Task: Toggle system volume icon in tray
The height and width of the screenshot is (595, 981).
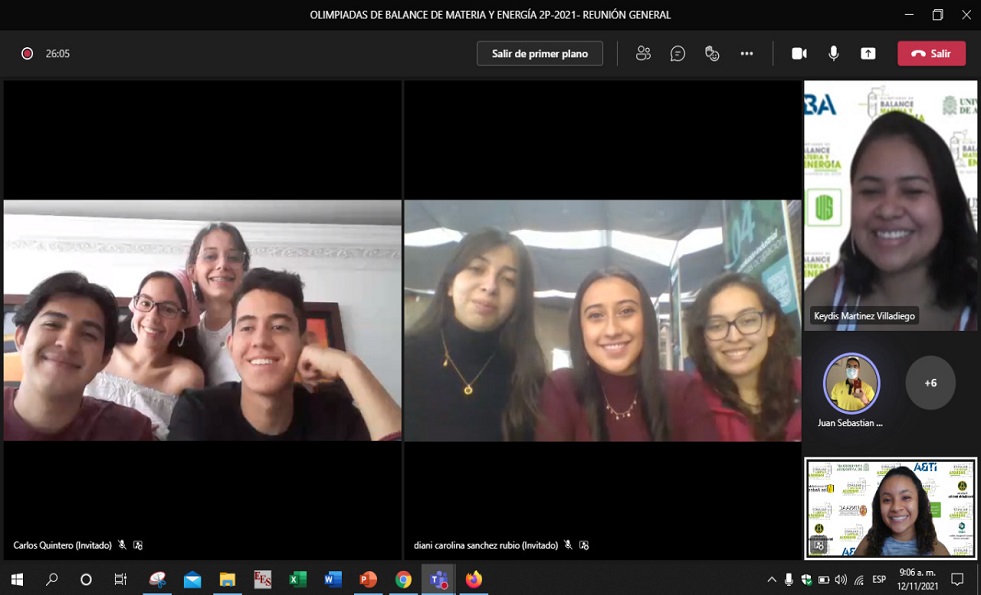Action: [840, 580]
